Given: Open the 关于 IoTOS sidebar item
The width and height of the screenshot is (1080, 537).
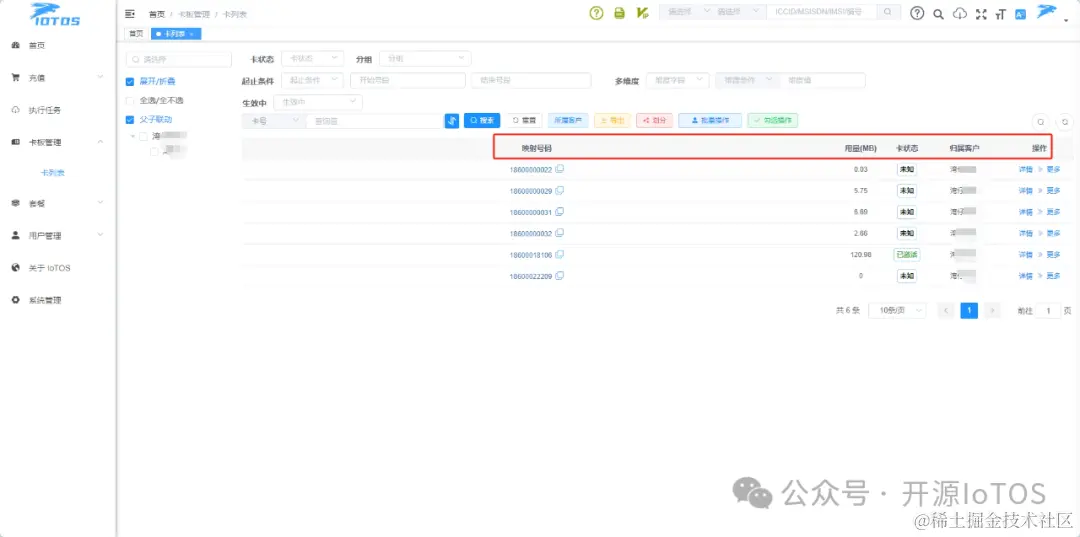Looking at the screenshot, I should [50, 268].
